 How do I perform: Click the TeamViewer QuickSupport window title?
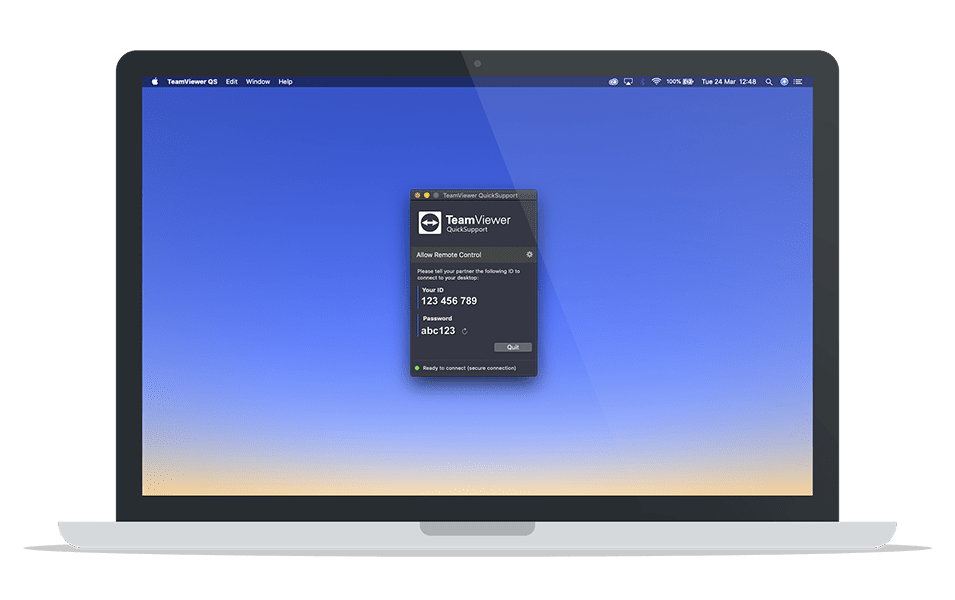coord(481,196)
